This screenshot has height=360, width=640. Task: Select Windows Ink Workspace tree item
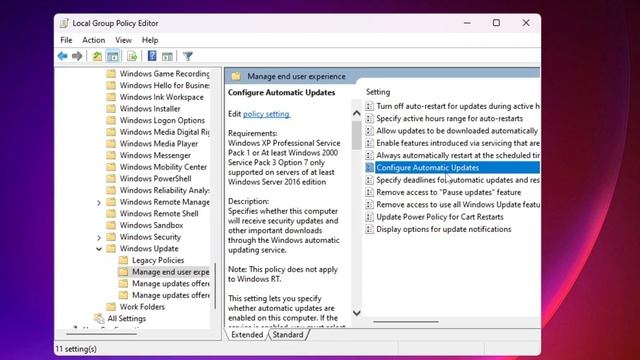162,97
